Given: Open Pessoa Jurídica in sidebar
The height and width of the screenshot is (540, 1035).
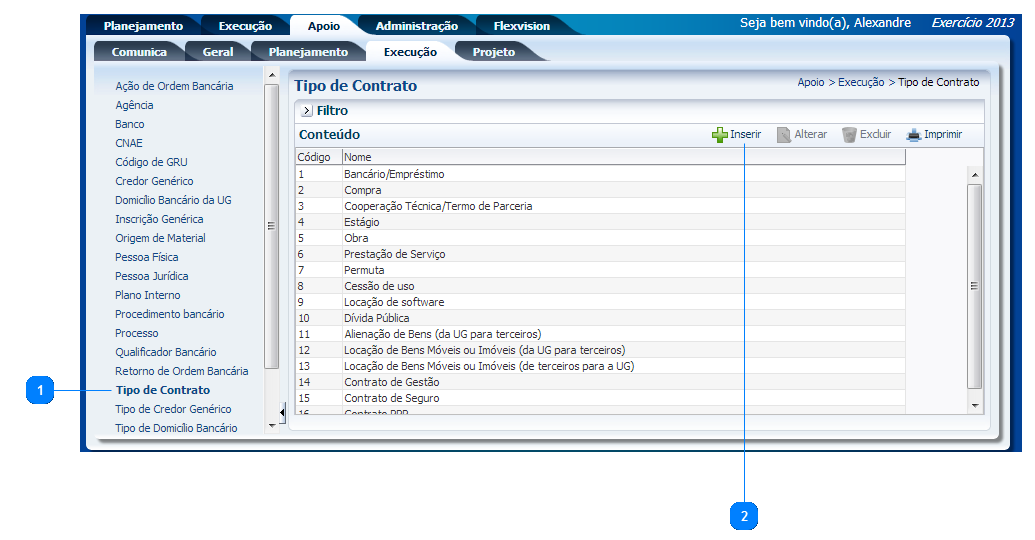Looking at the screenshot, I should tap(151, 276).
